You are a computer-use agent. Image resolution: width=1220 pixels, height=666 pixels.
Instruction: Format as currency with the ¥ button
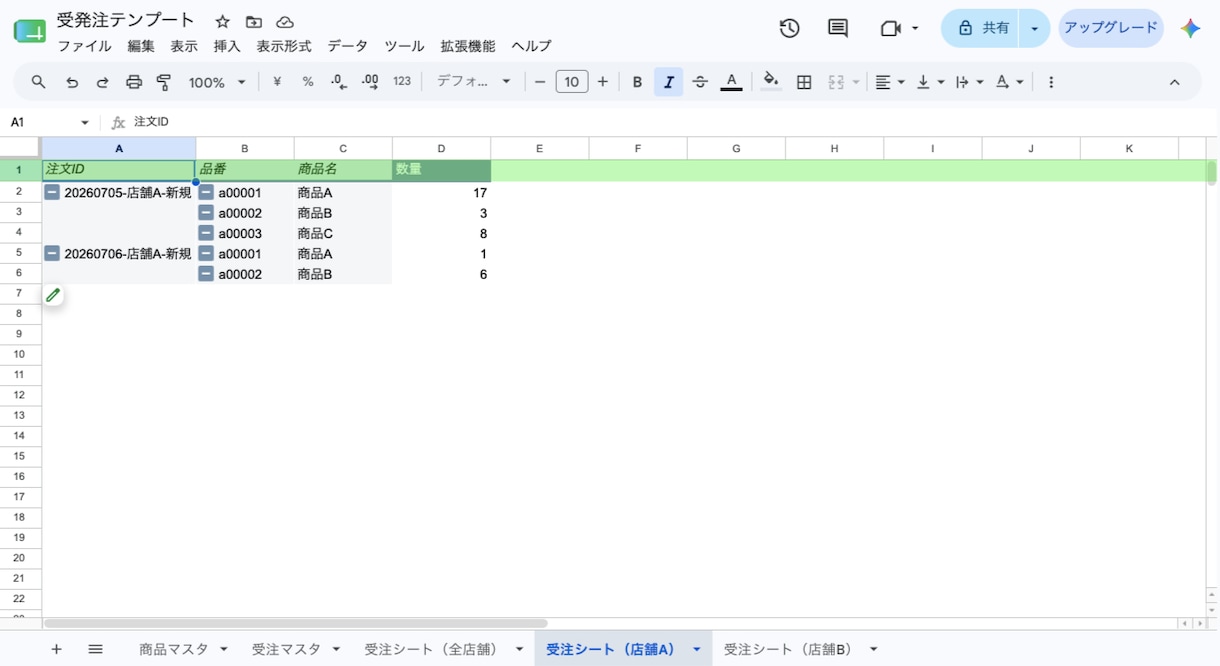(277, 82)
